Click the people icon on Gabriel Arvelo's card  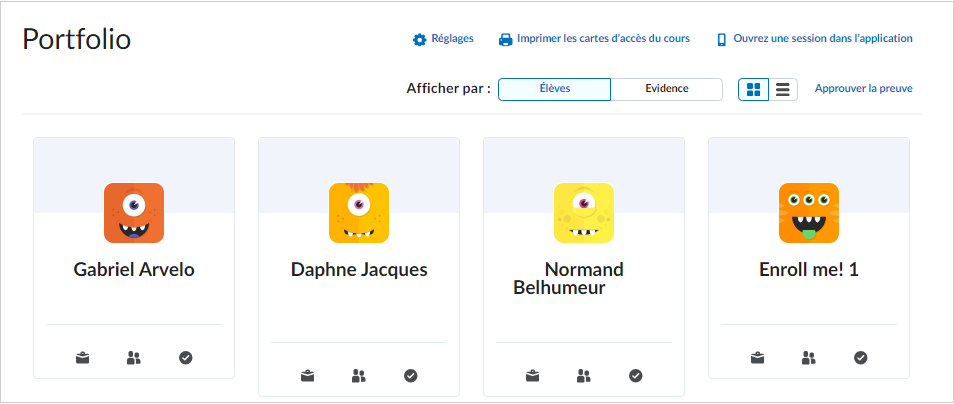click(134, 358)
